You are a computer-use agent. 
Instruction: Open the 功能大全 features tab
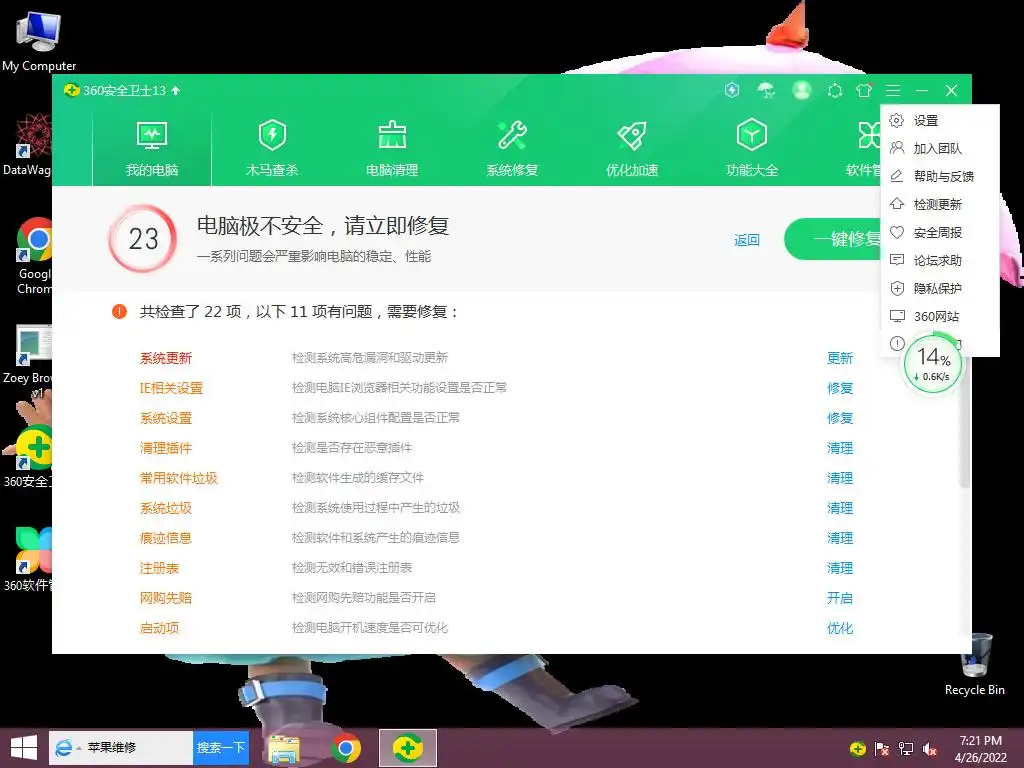752,149
